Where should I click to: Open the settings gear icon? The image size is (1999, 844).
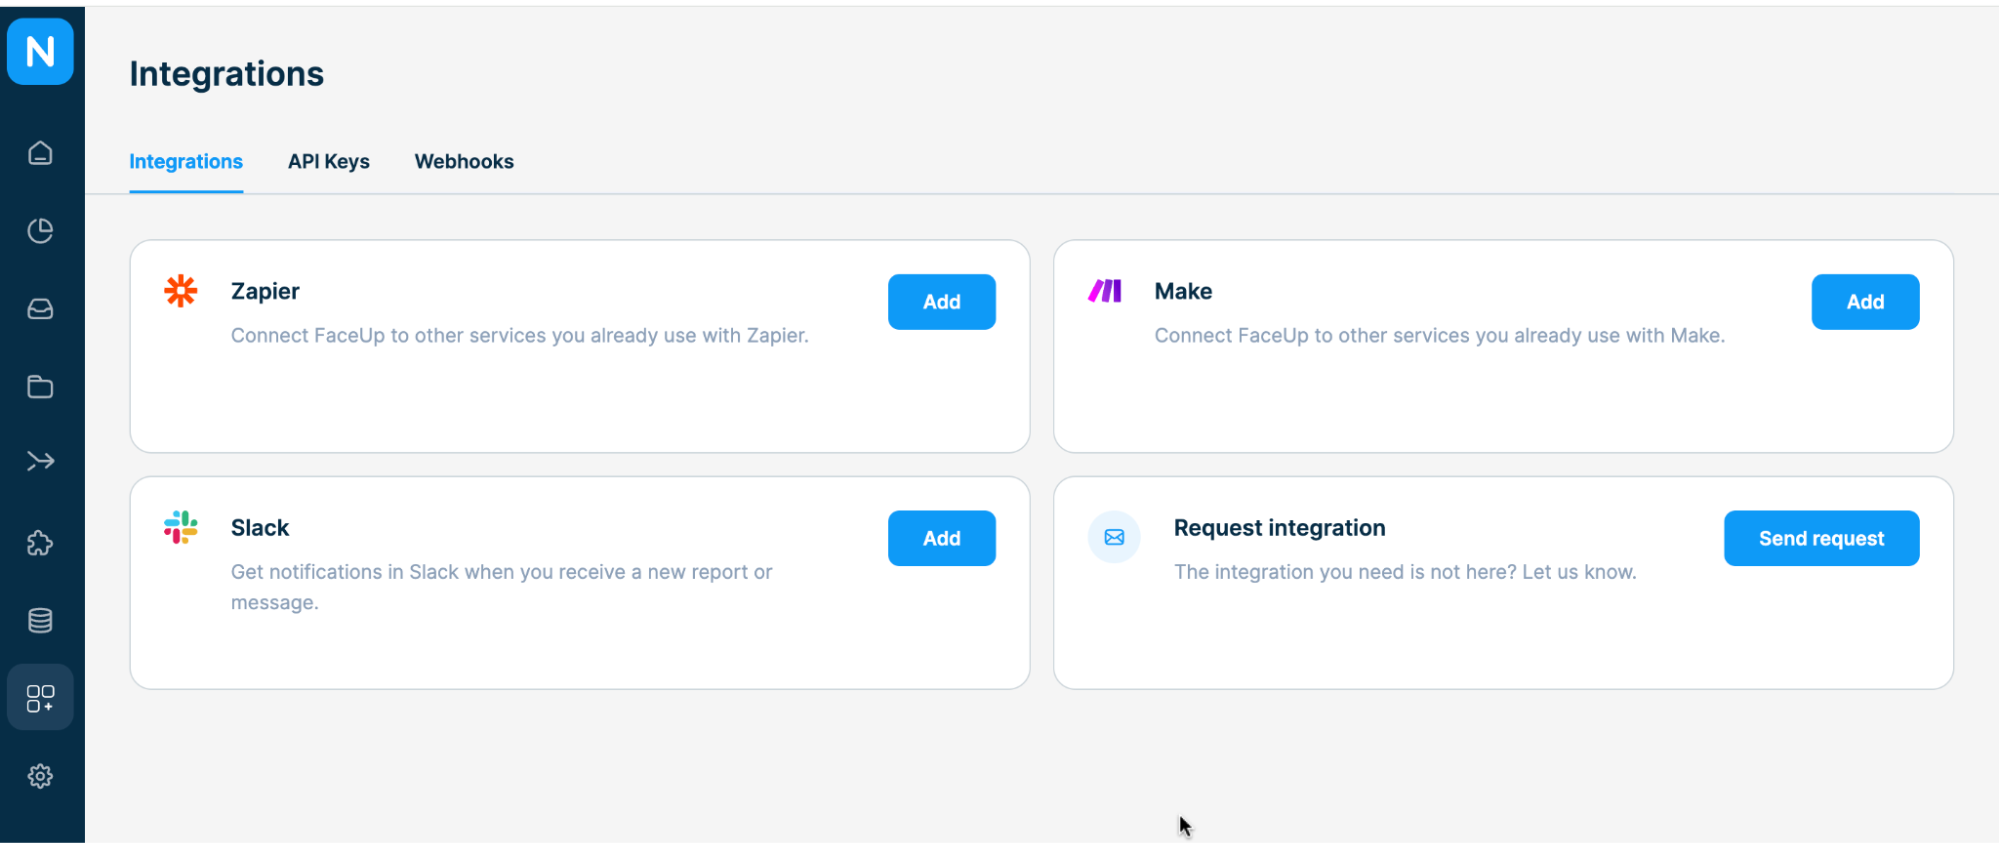pos(40,776)
